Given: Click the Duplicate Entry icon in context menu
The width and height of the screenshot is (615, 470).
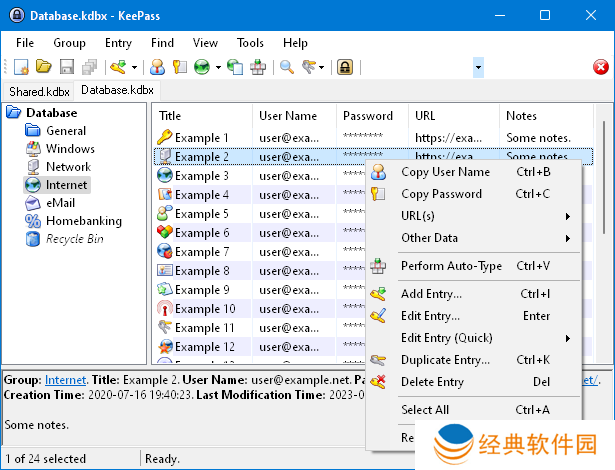Looking at the screenshot, I should (x=378, y=359).
